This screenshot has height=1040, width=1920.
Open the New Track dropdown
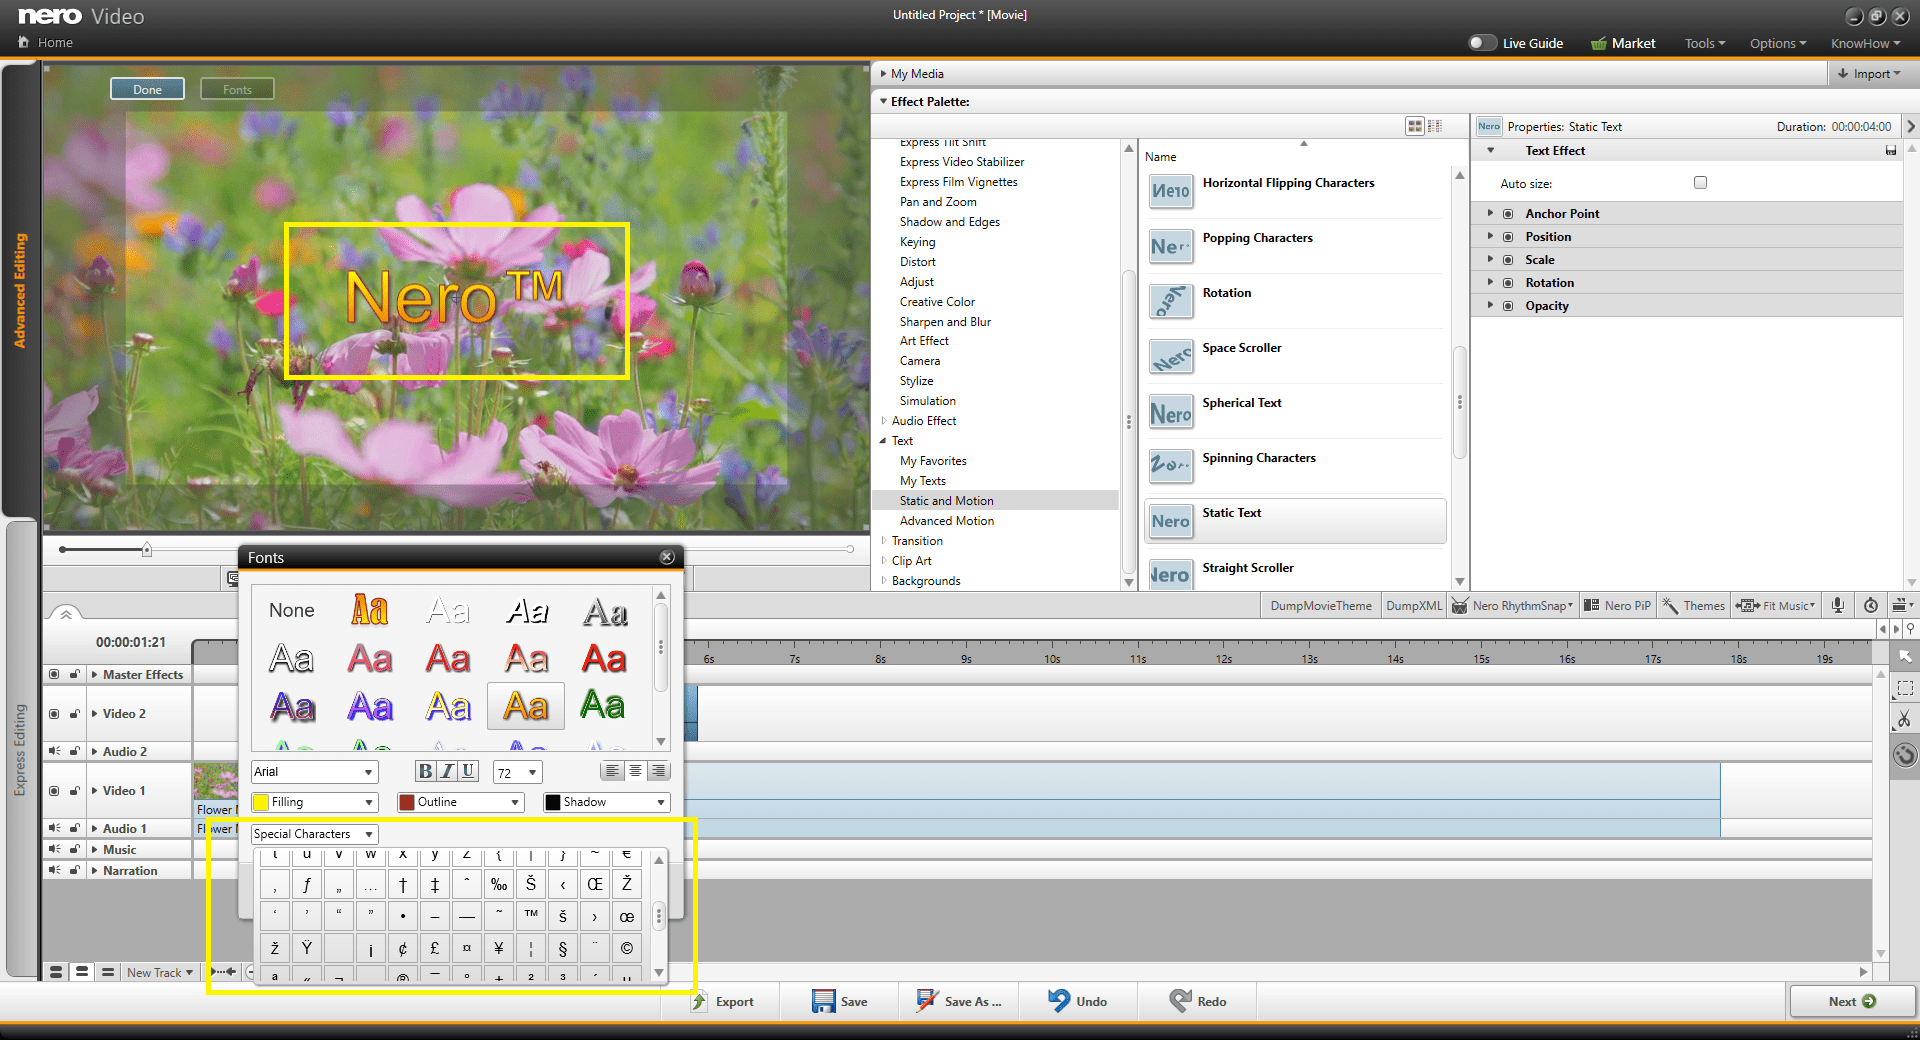(160, 972)
